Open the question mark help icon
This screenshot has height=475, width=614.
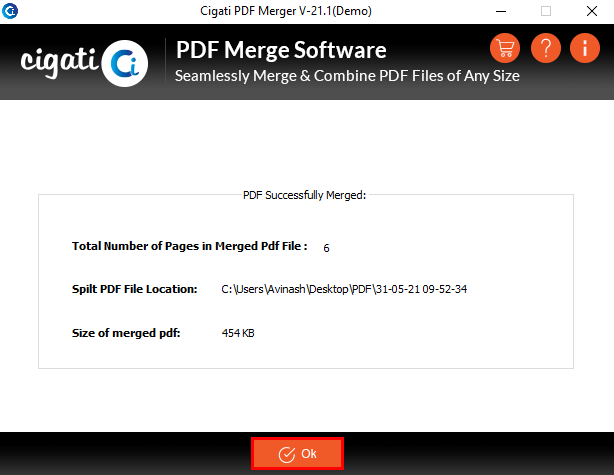(x=545, y=48)
